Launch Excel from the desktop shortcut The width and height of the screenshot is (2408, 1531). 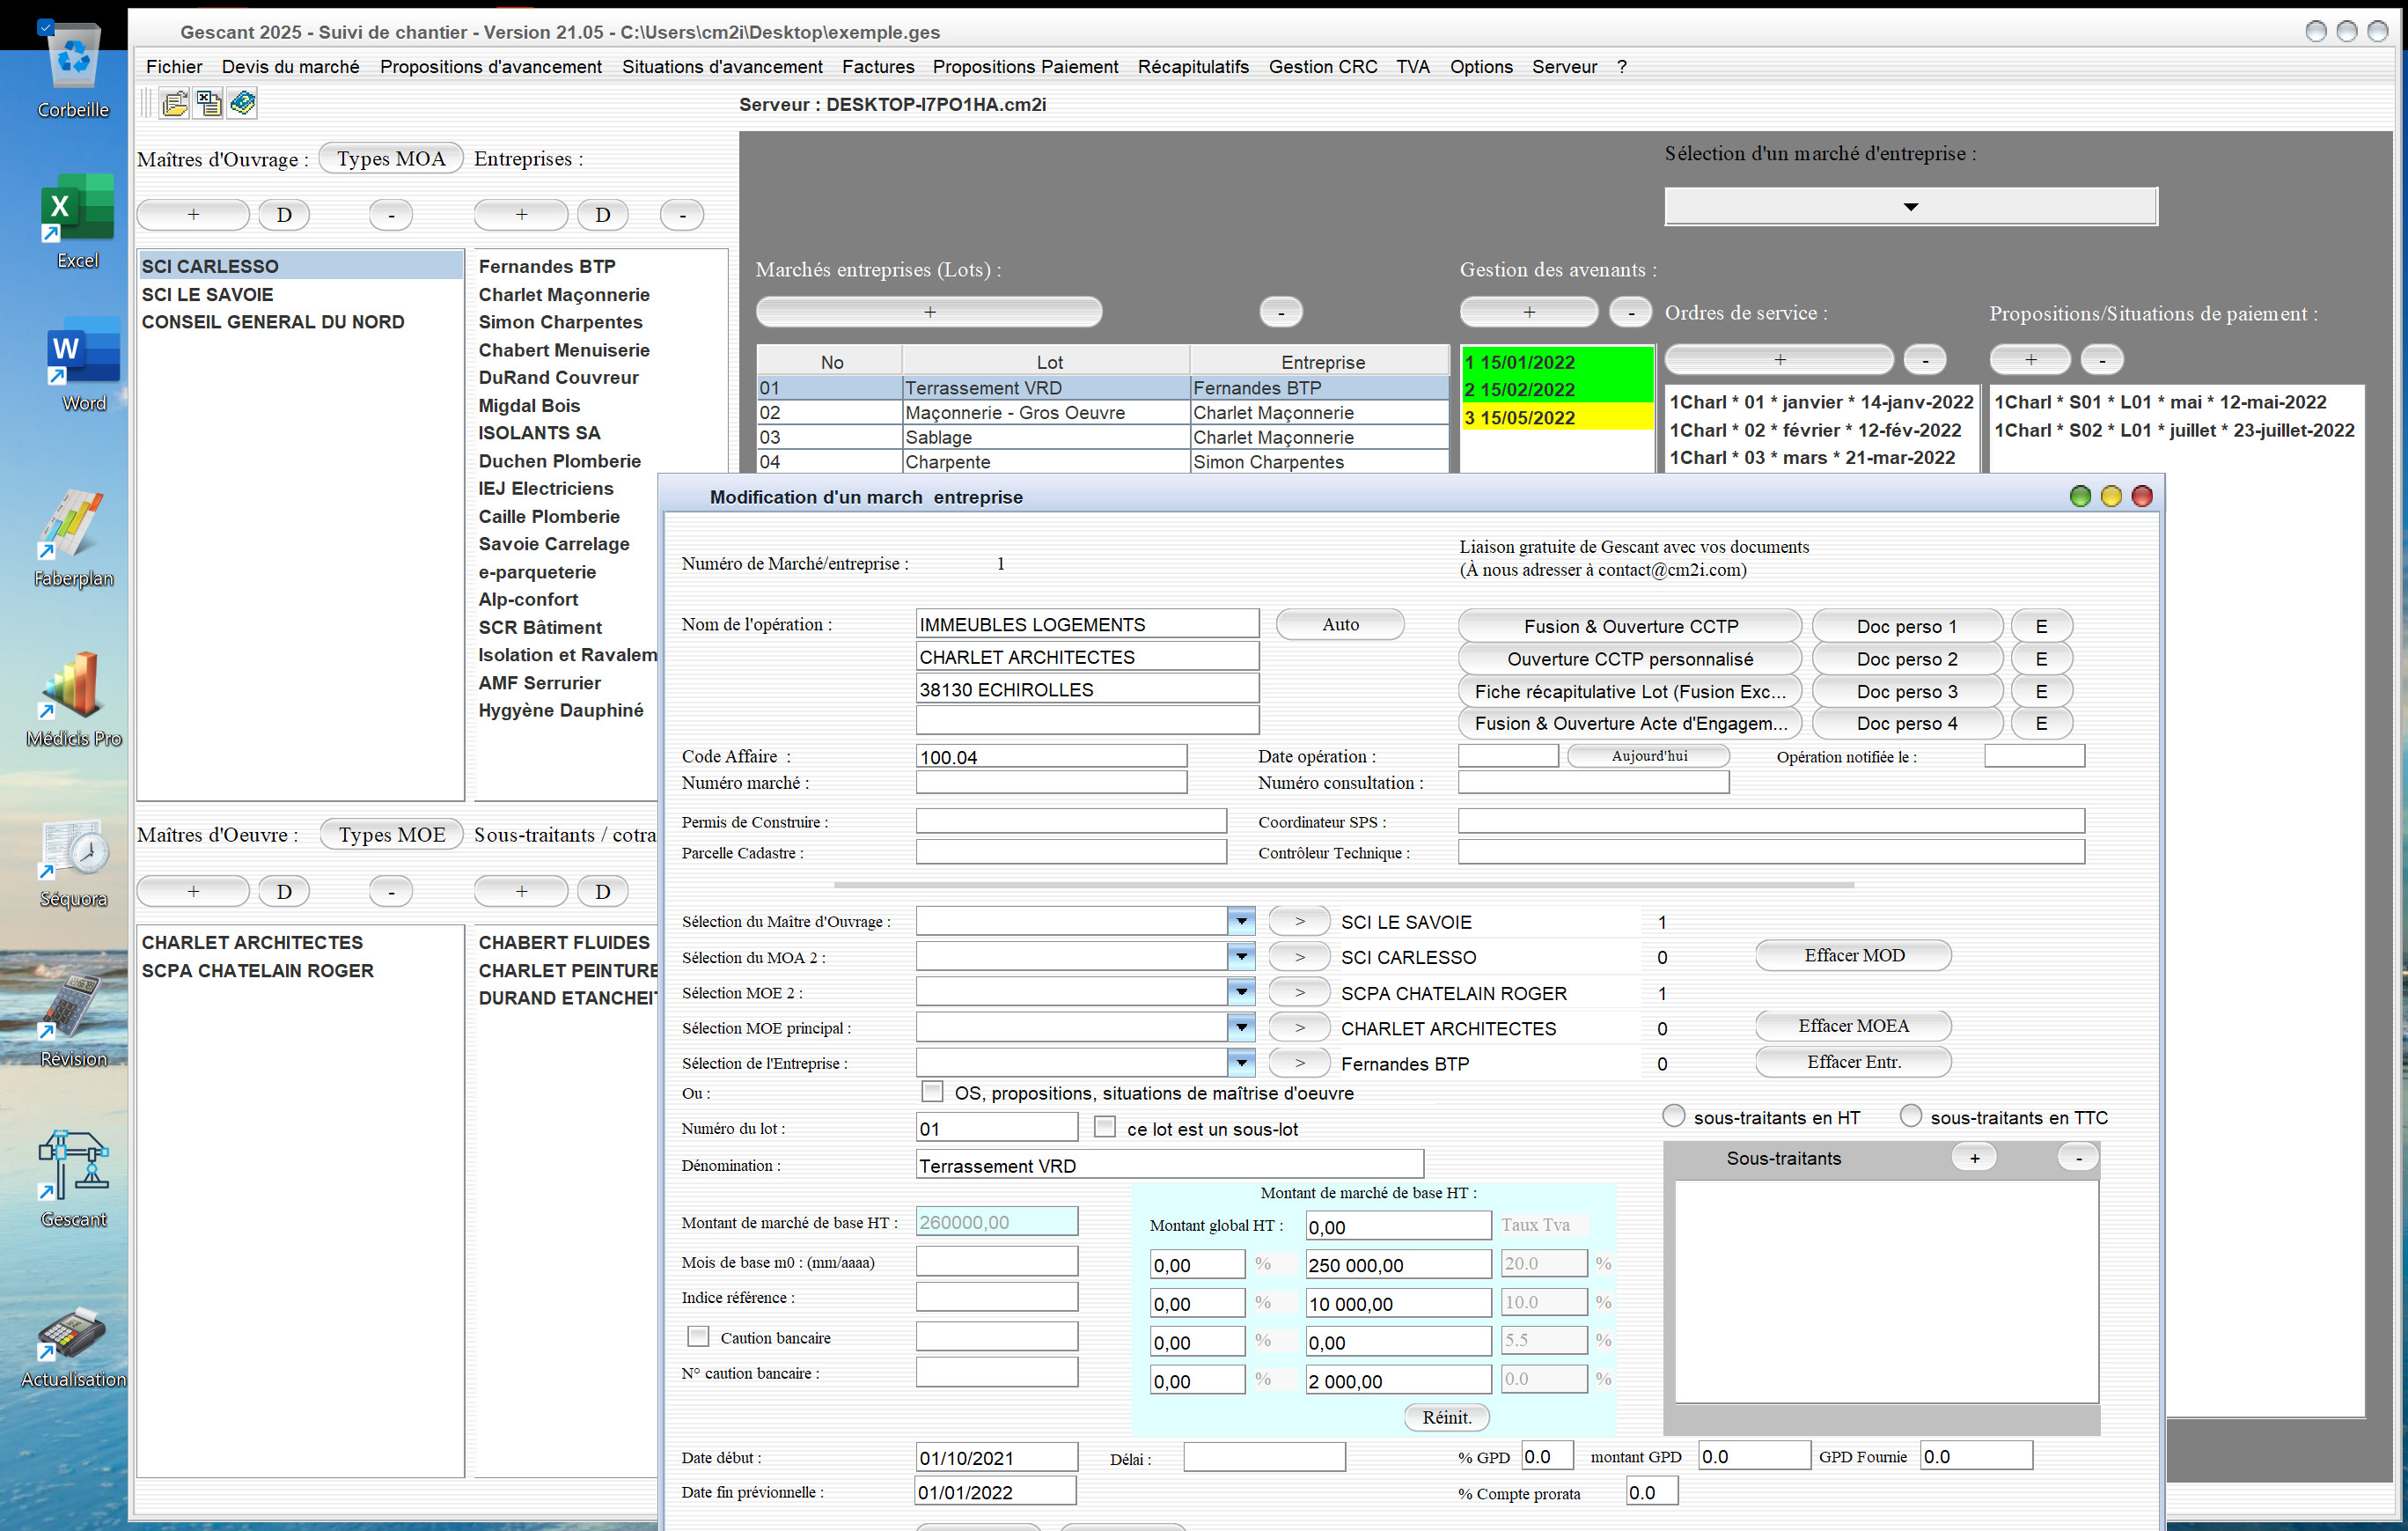click(x=77, y=221)
